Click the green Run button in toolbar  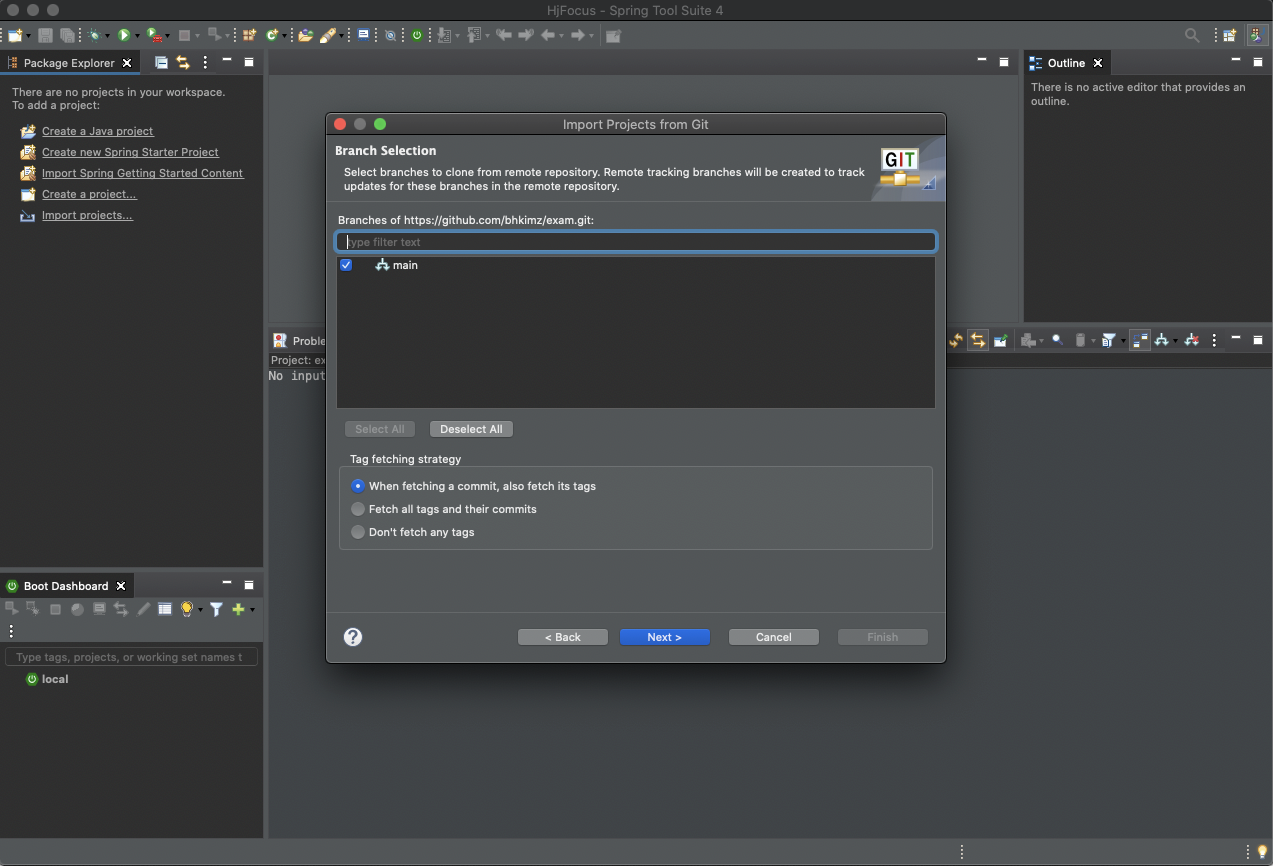pos(124,35)
